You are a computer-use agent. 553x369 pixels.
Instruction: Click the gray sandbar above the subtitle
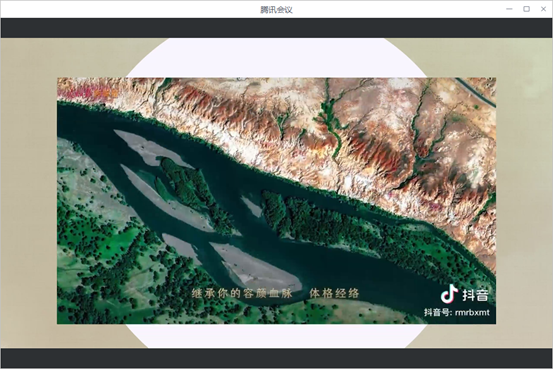[x=256, y=266]
